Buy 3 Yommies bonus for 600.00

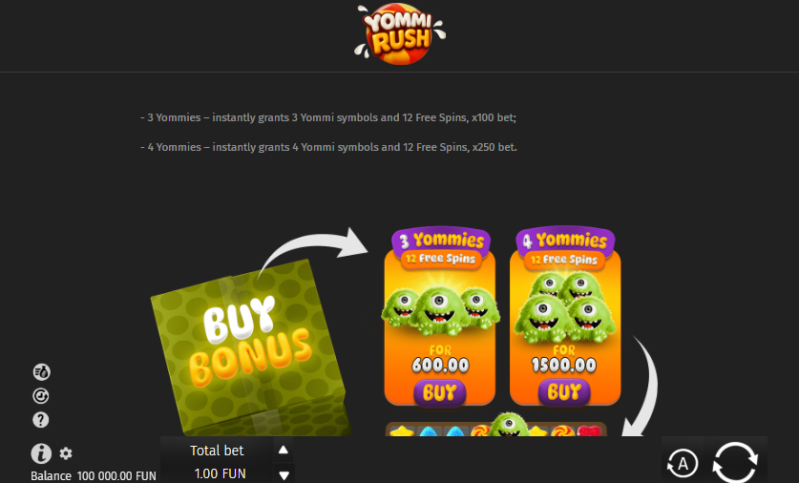440,393
